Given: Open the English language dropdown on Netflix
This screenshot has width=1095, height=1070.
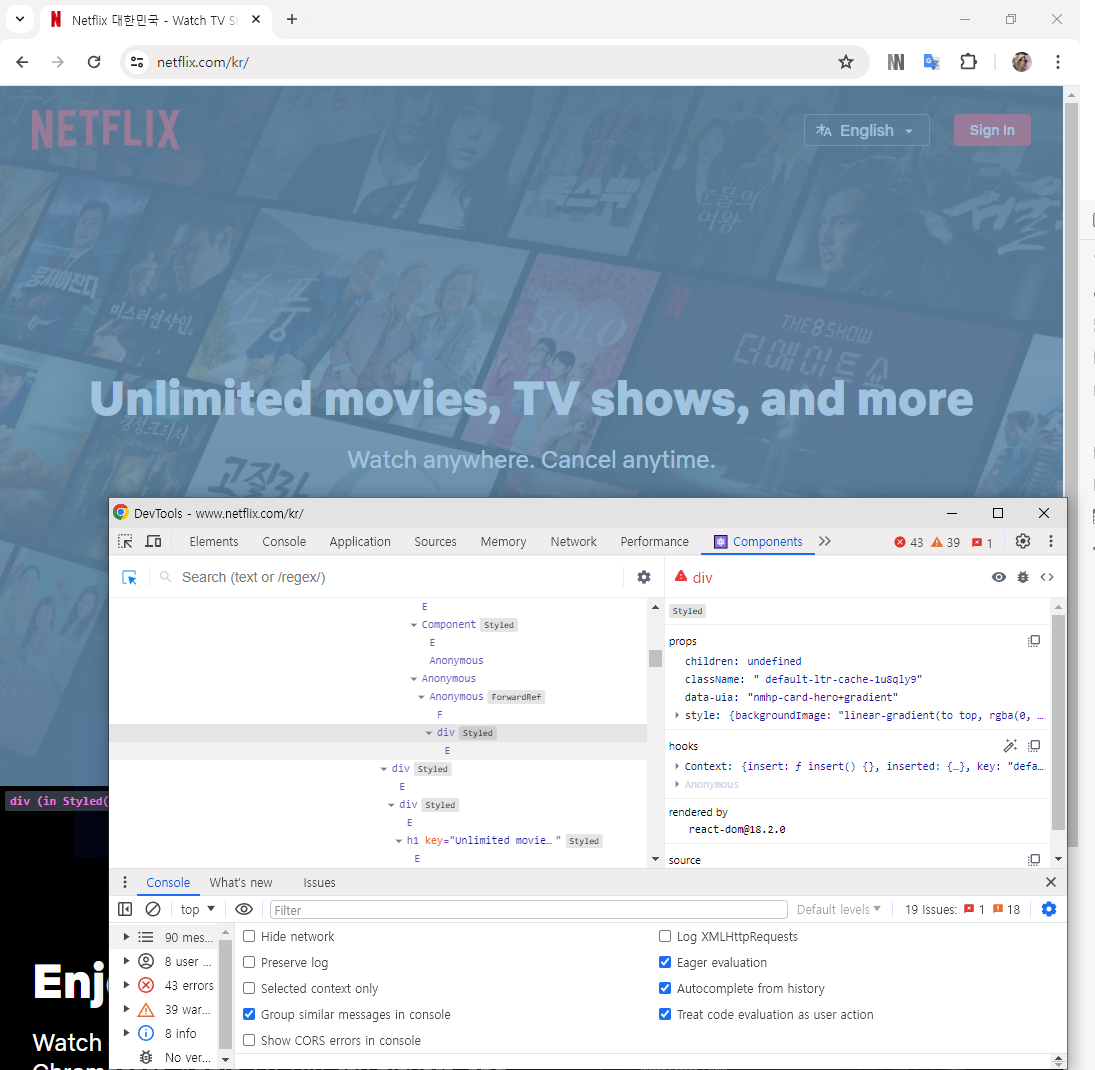Looking at the screenshot, I should pos(867,130).
